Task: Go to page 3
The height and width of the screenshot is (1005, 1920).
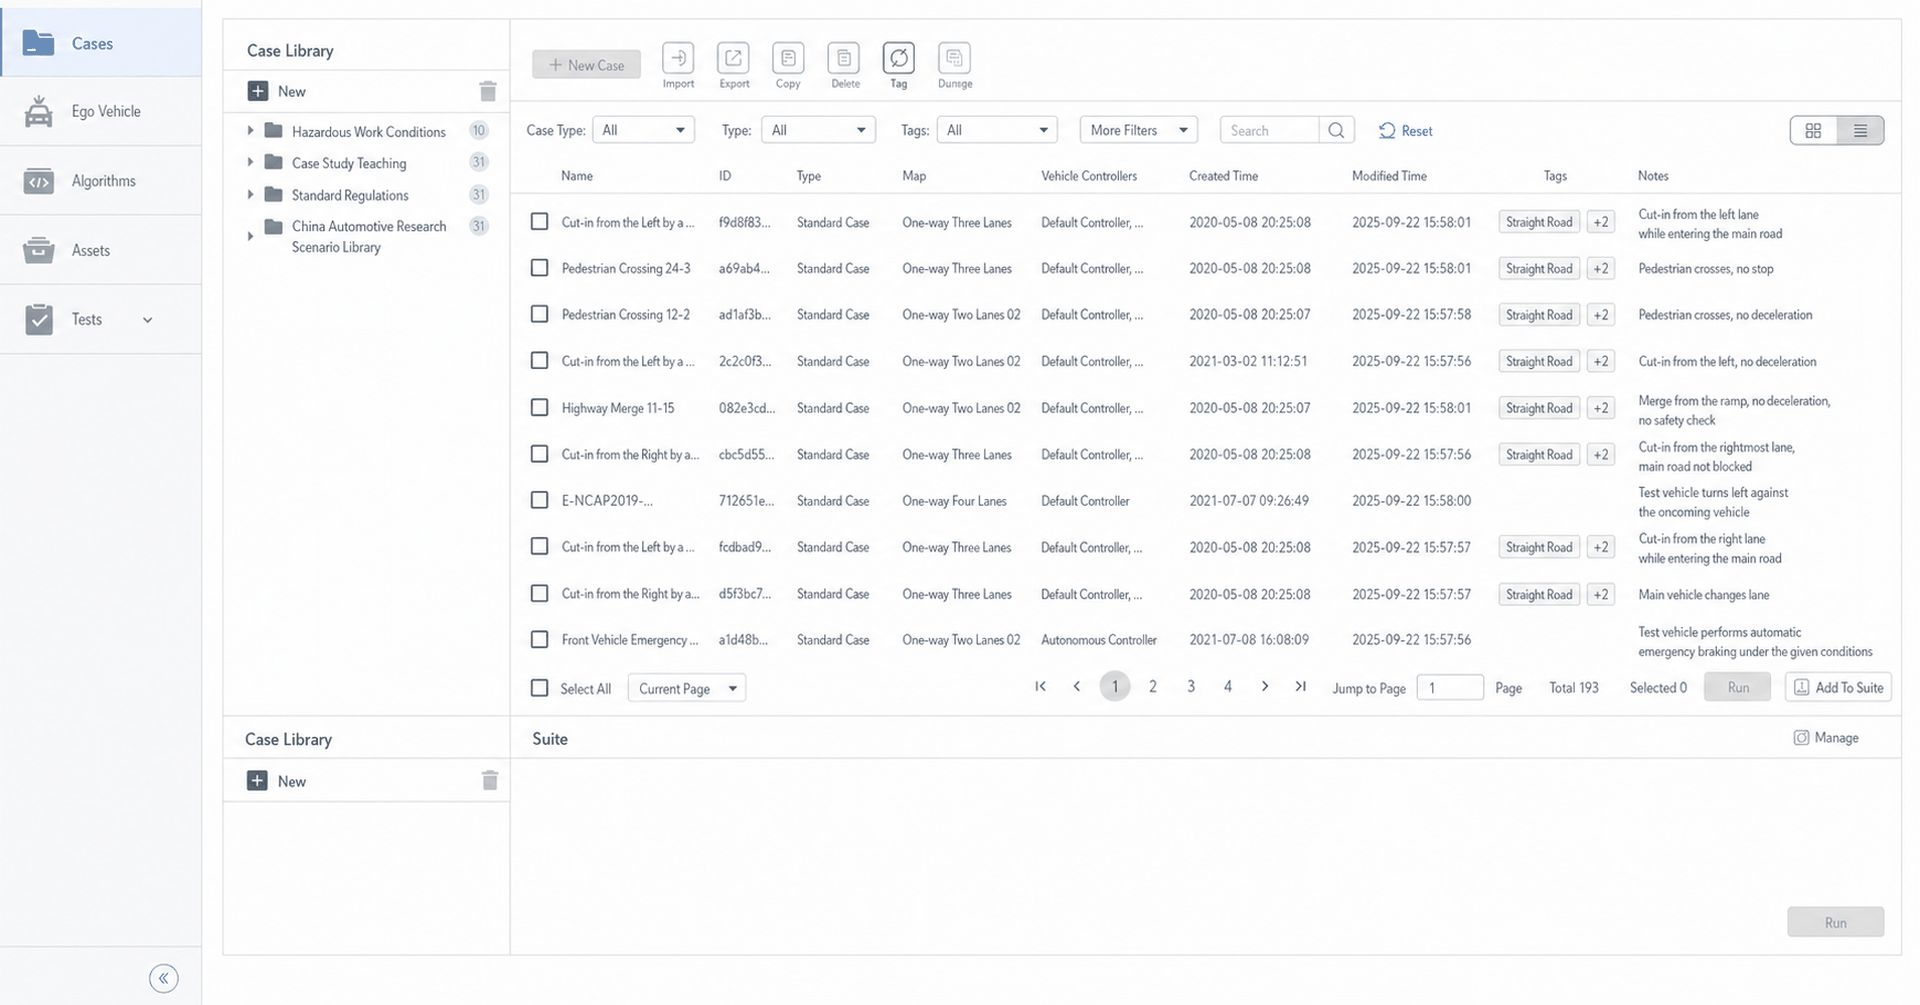Action: click(1191, 686)
